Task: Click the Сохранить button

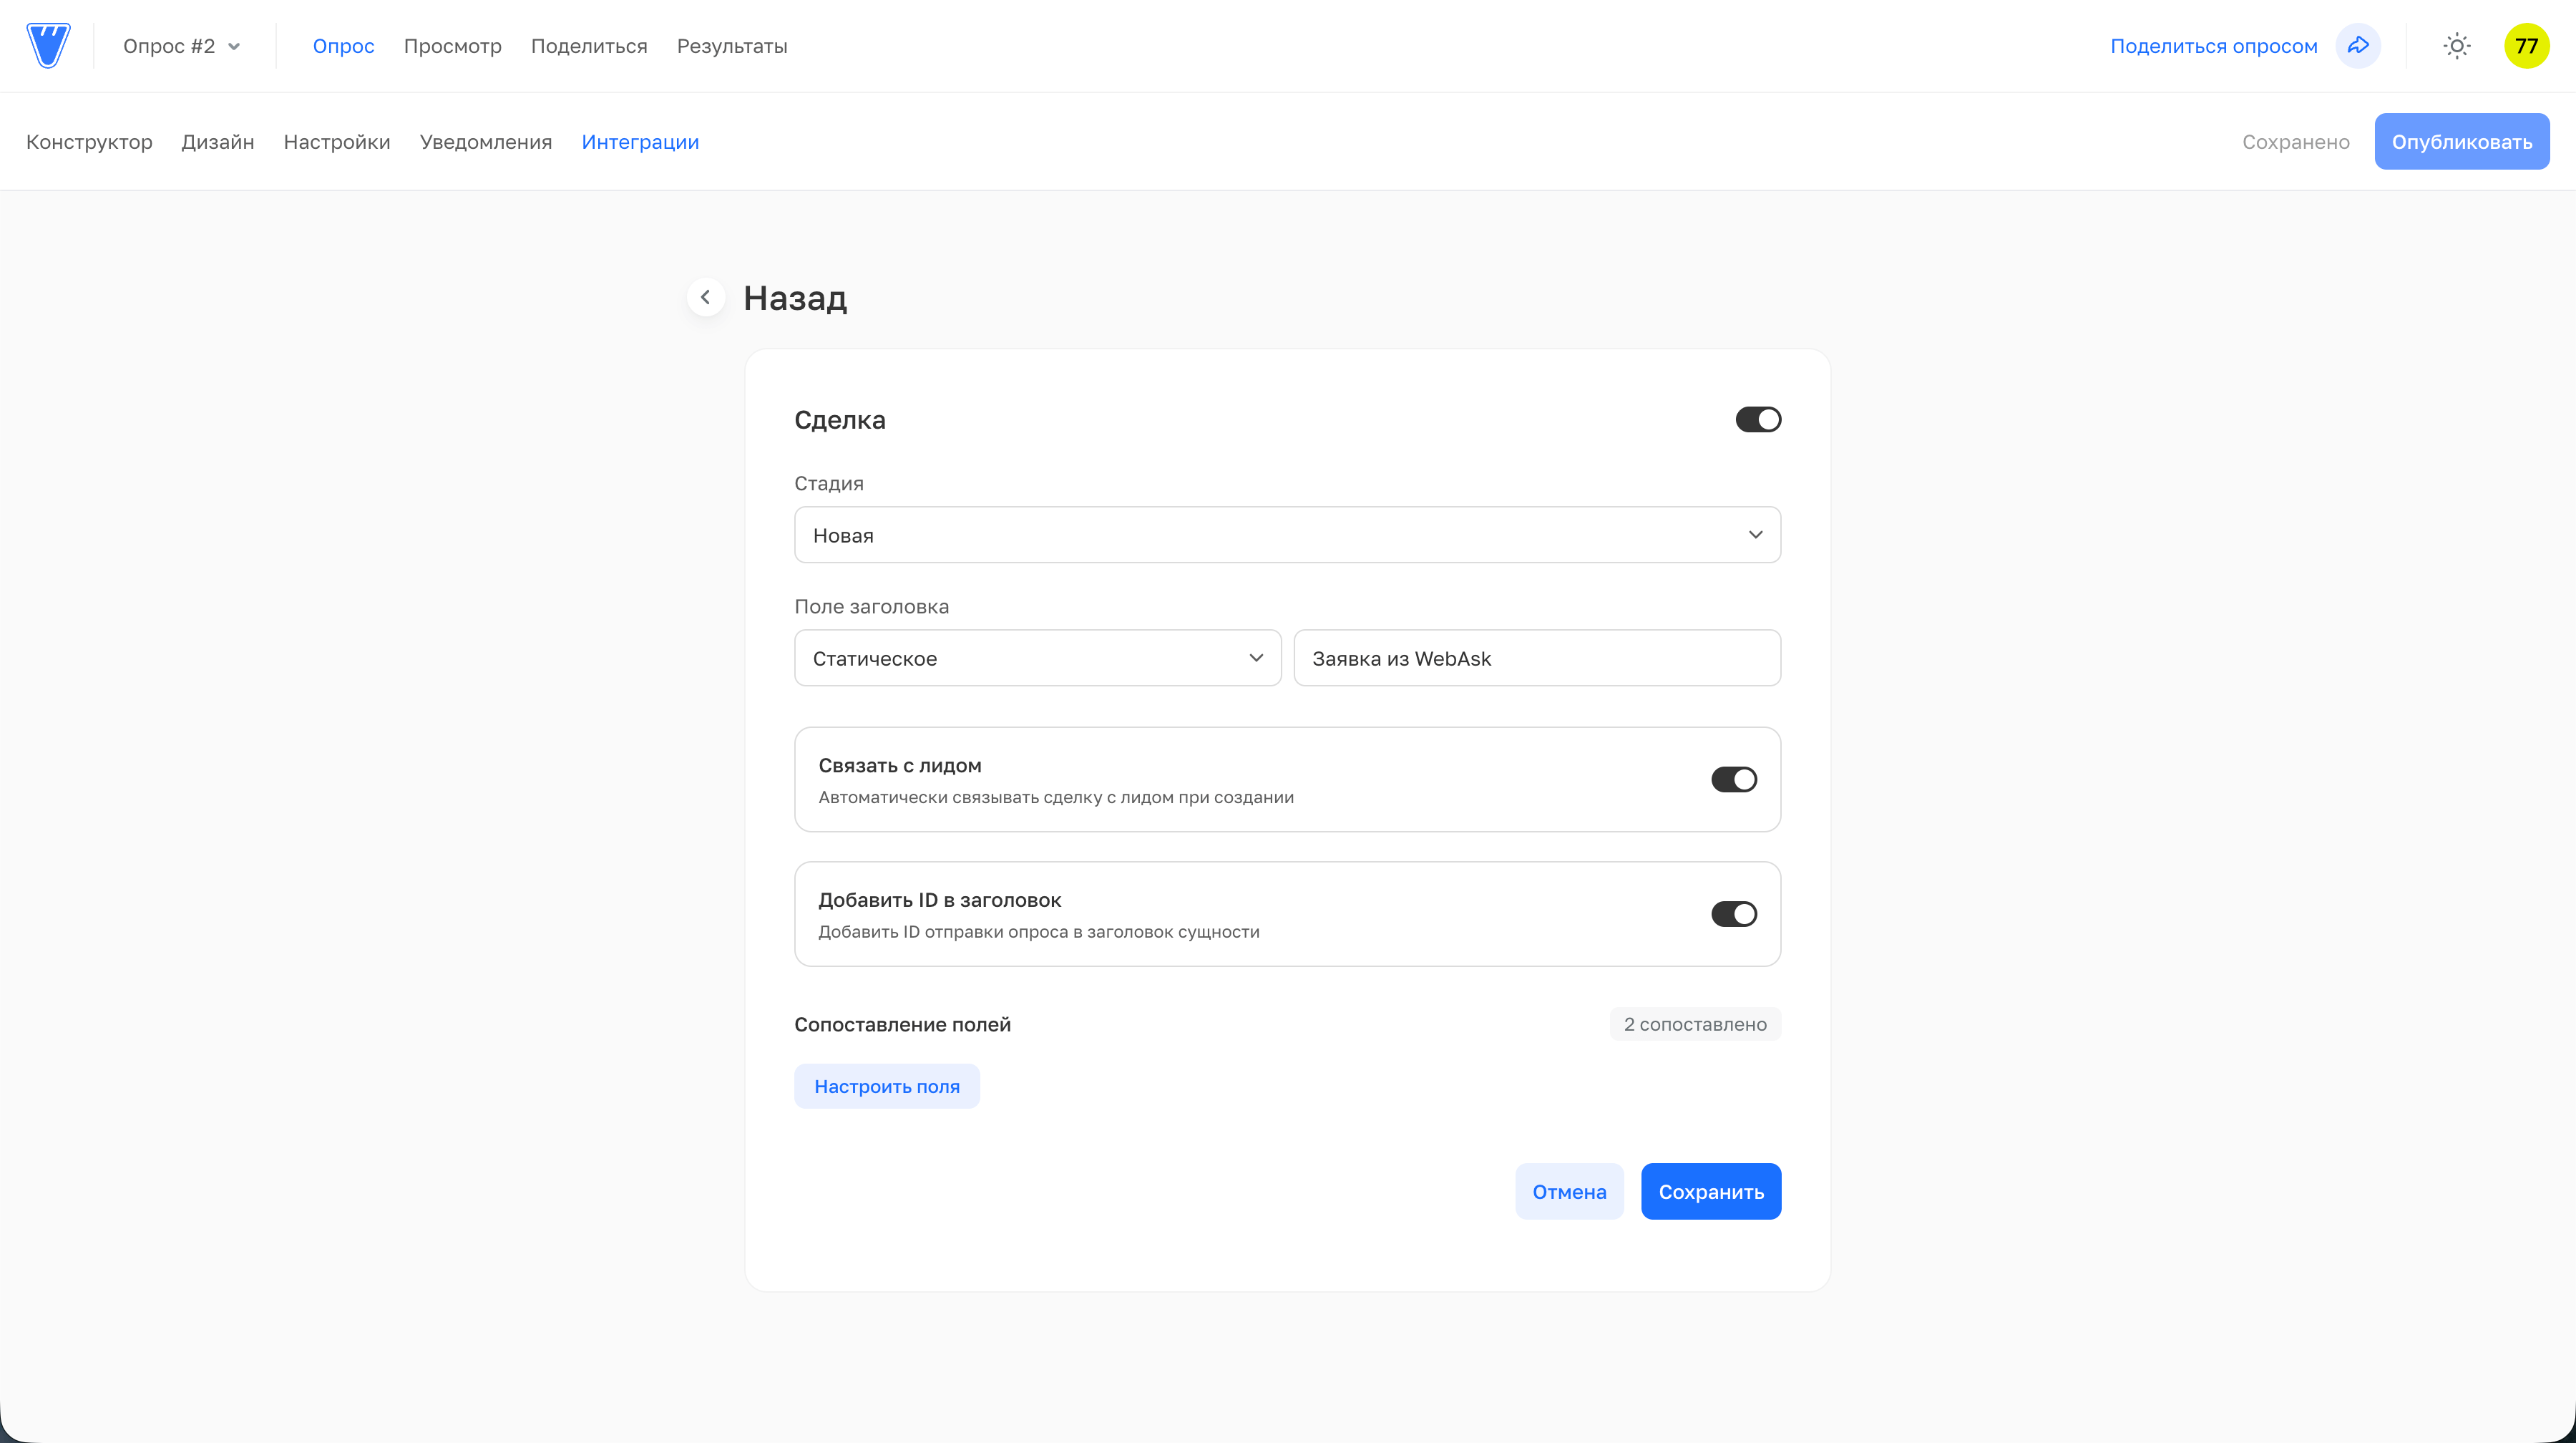Action: (1710, 1192)
